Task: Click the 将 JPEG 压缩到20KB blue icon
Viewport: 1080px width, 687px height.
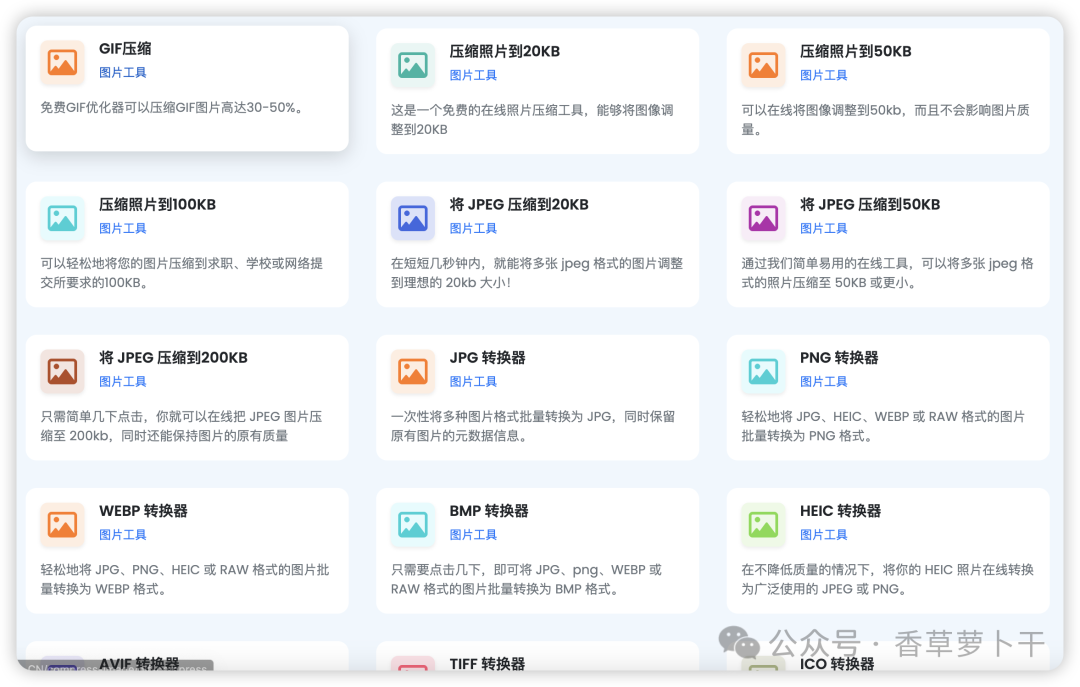Action: 413,218
